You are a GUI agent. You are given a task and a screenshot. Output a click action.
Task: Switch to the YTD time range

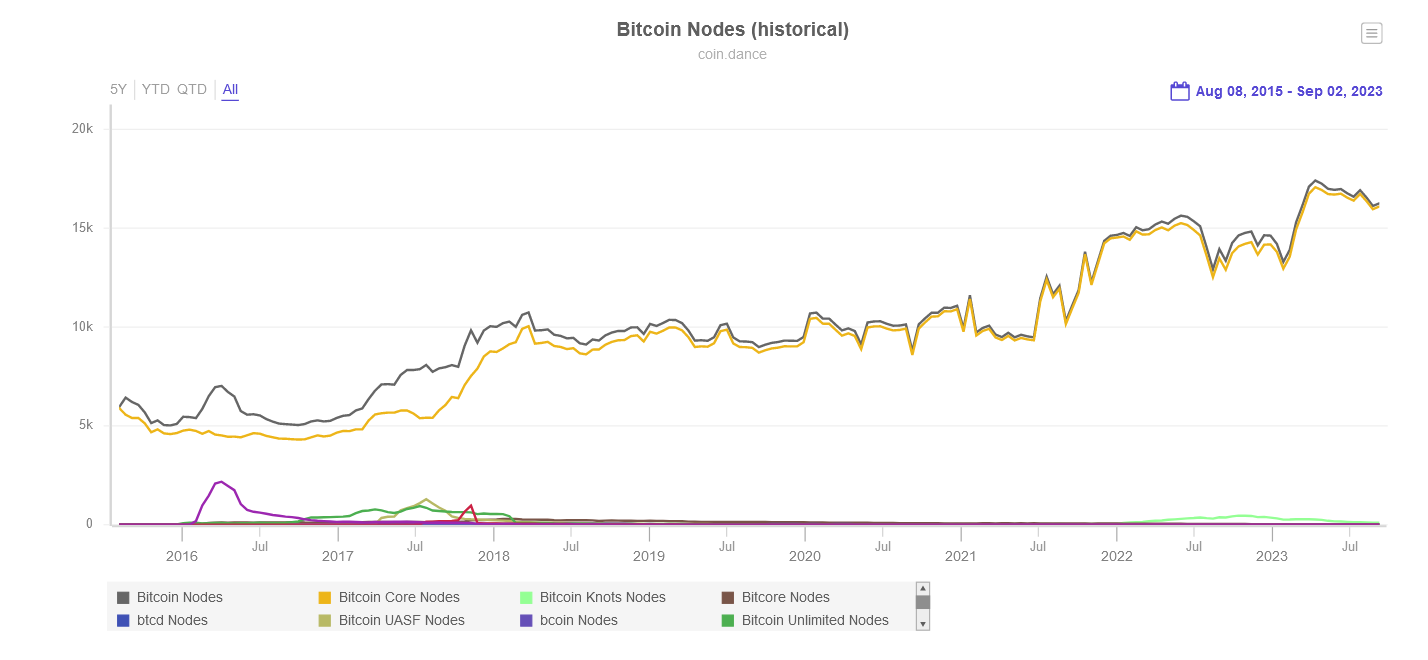[x=155, y=89]
